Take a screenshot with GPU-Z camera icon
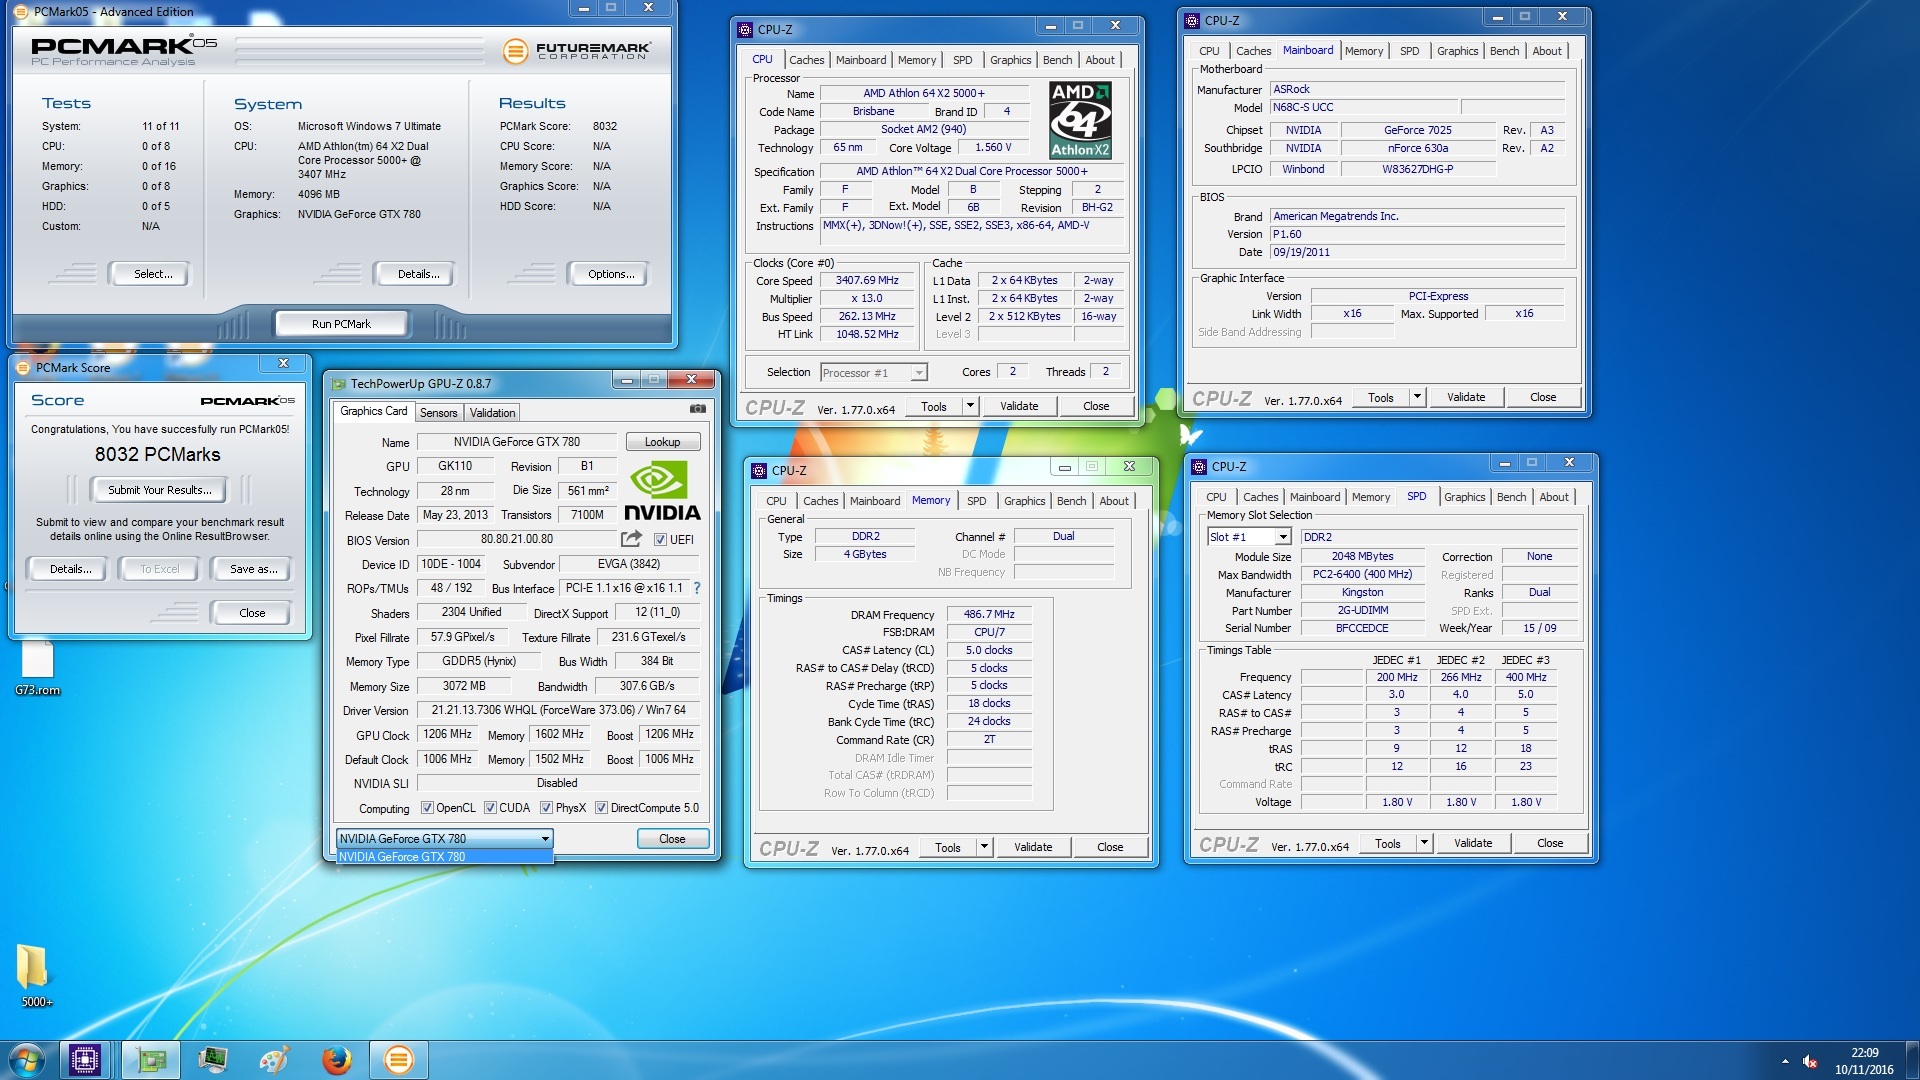Image resolution: width=1920 pixels, height=1080 pixels. tap(698, 409)
